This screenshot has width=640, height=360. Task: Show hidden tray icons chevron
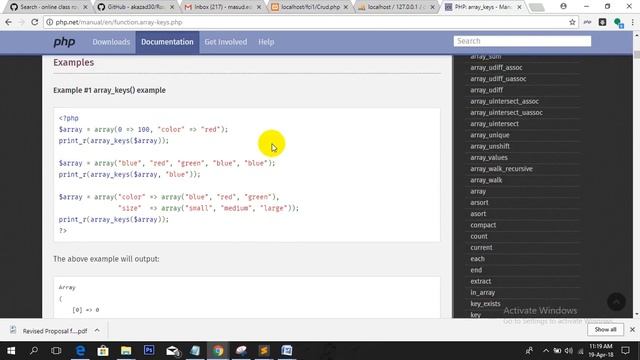546,351
